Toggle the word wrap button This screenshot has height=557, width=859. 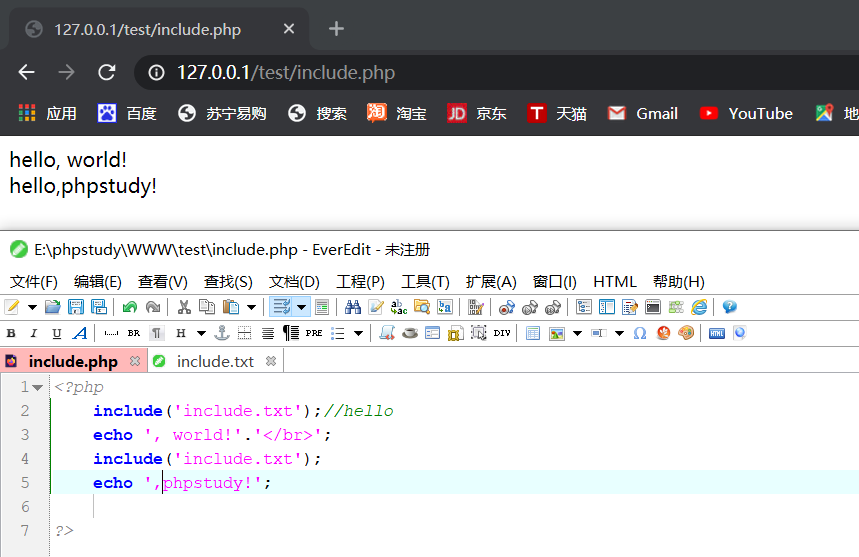282,307
